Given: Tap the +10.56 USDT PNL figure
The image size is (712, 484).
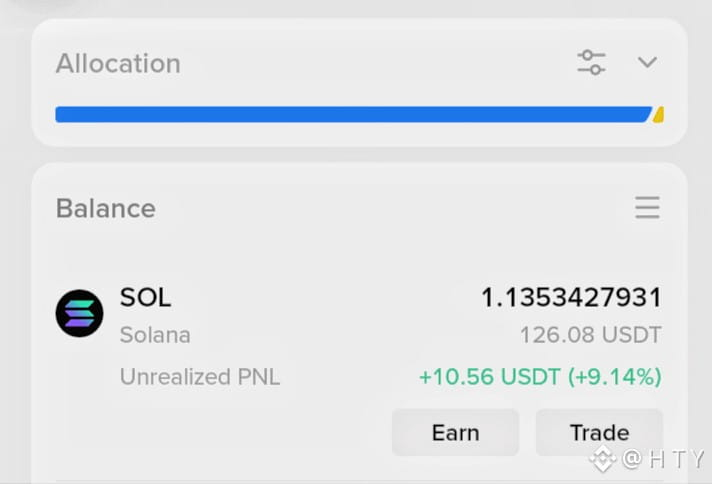Looking at the screenshot, I should point(490,377).
